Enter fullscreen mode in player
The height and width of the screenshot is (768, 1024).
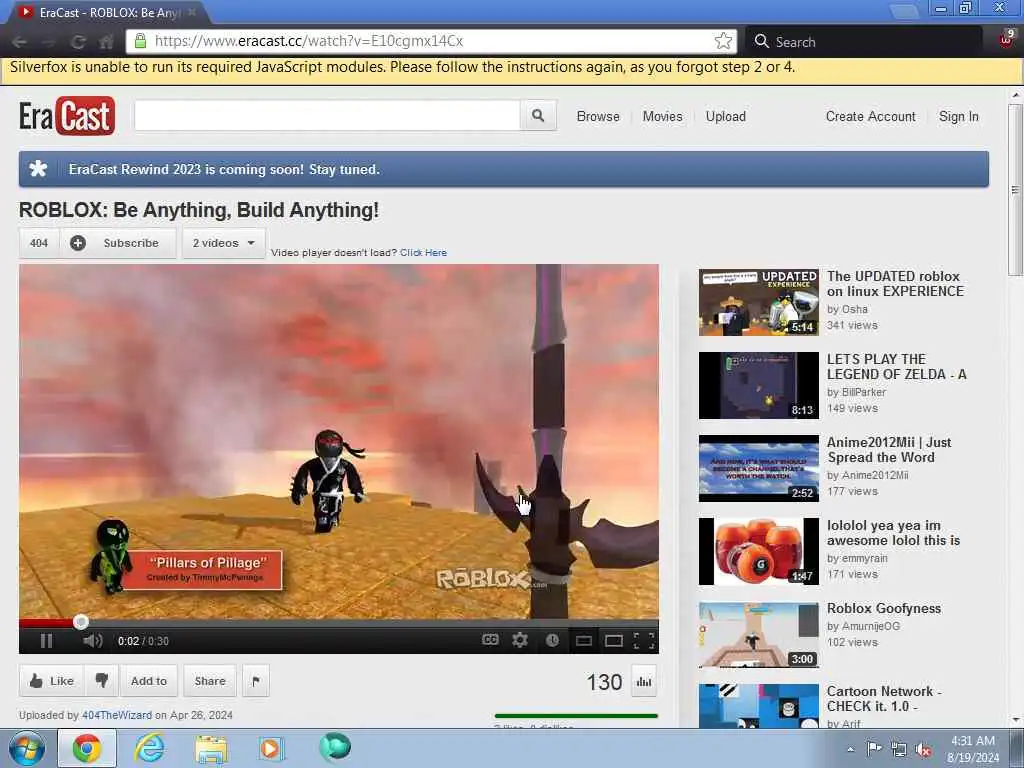click(x=644, y=641)
